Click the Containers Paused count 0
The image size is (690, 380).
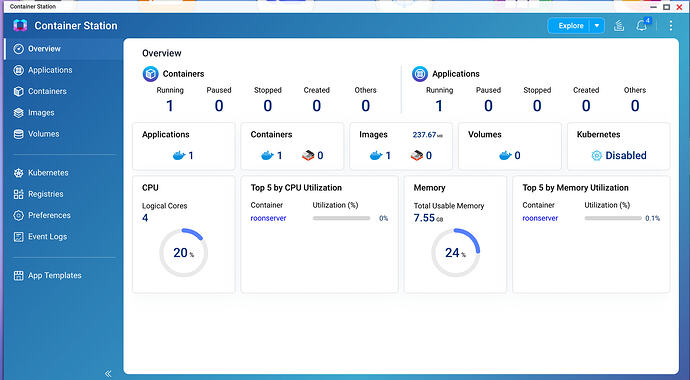click(219, 106)
